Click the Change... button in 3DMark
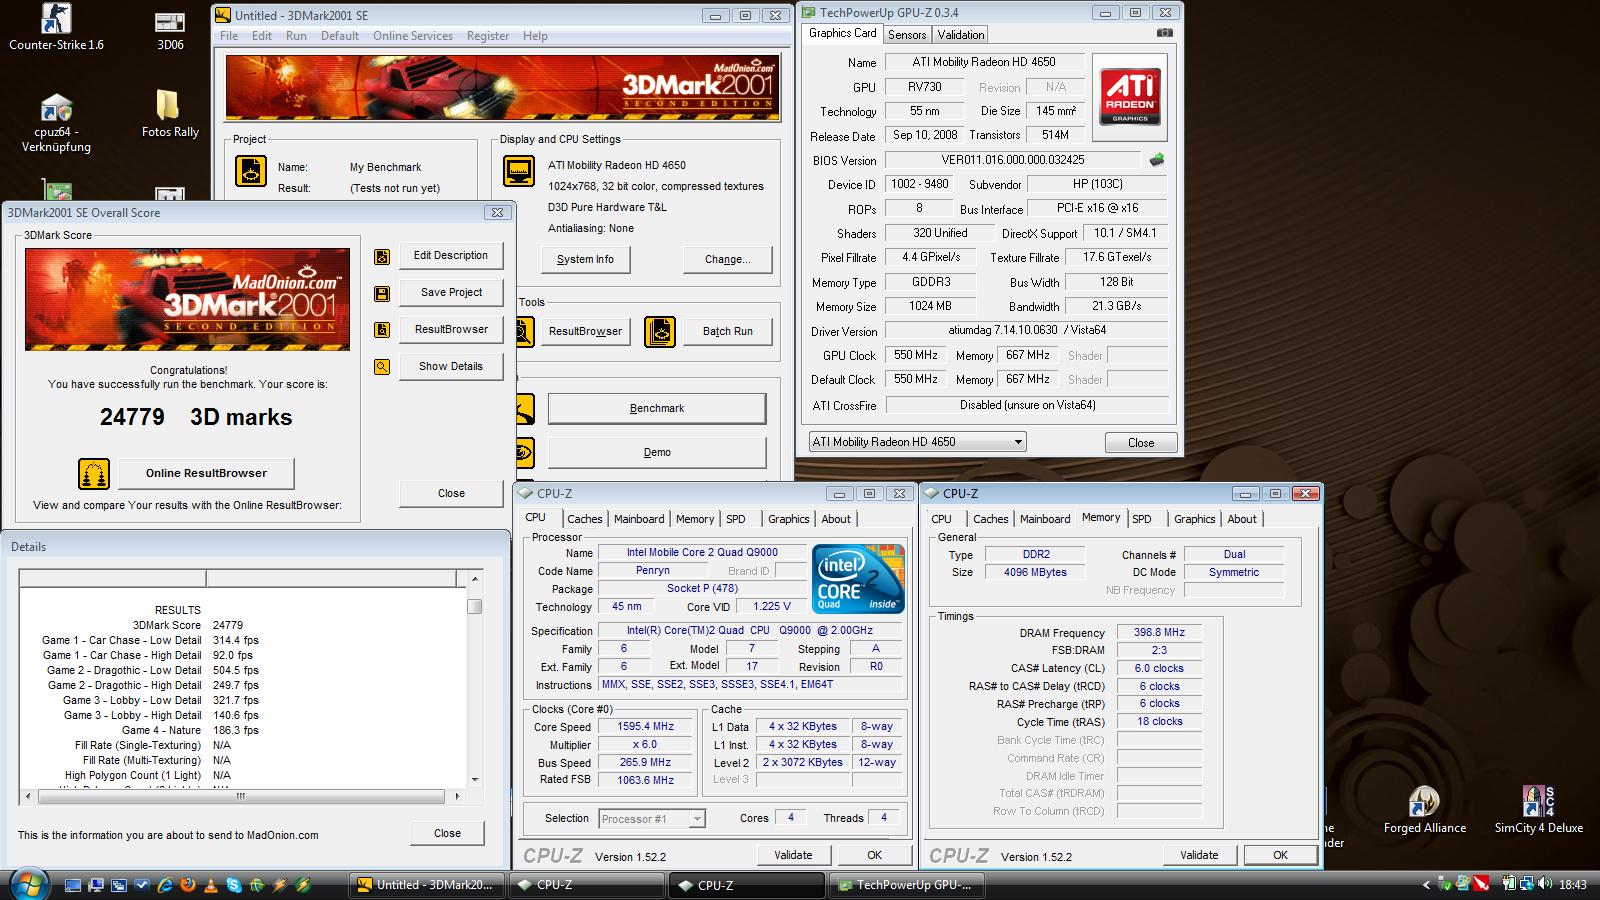The image size is (1600, 900). pos(727,259)
